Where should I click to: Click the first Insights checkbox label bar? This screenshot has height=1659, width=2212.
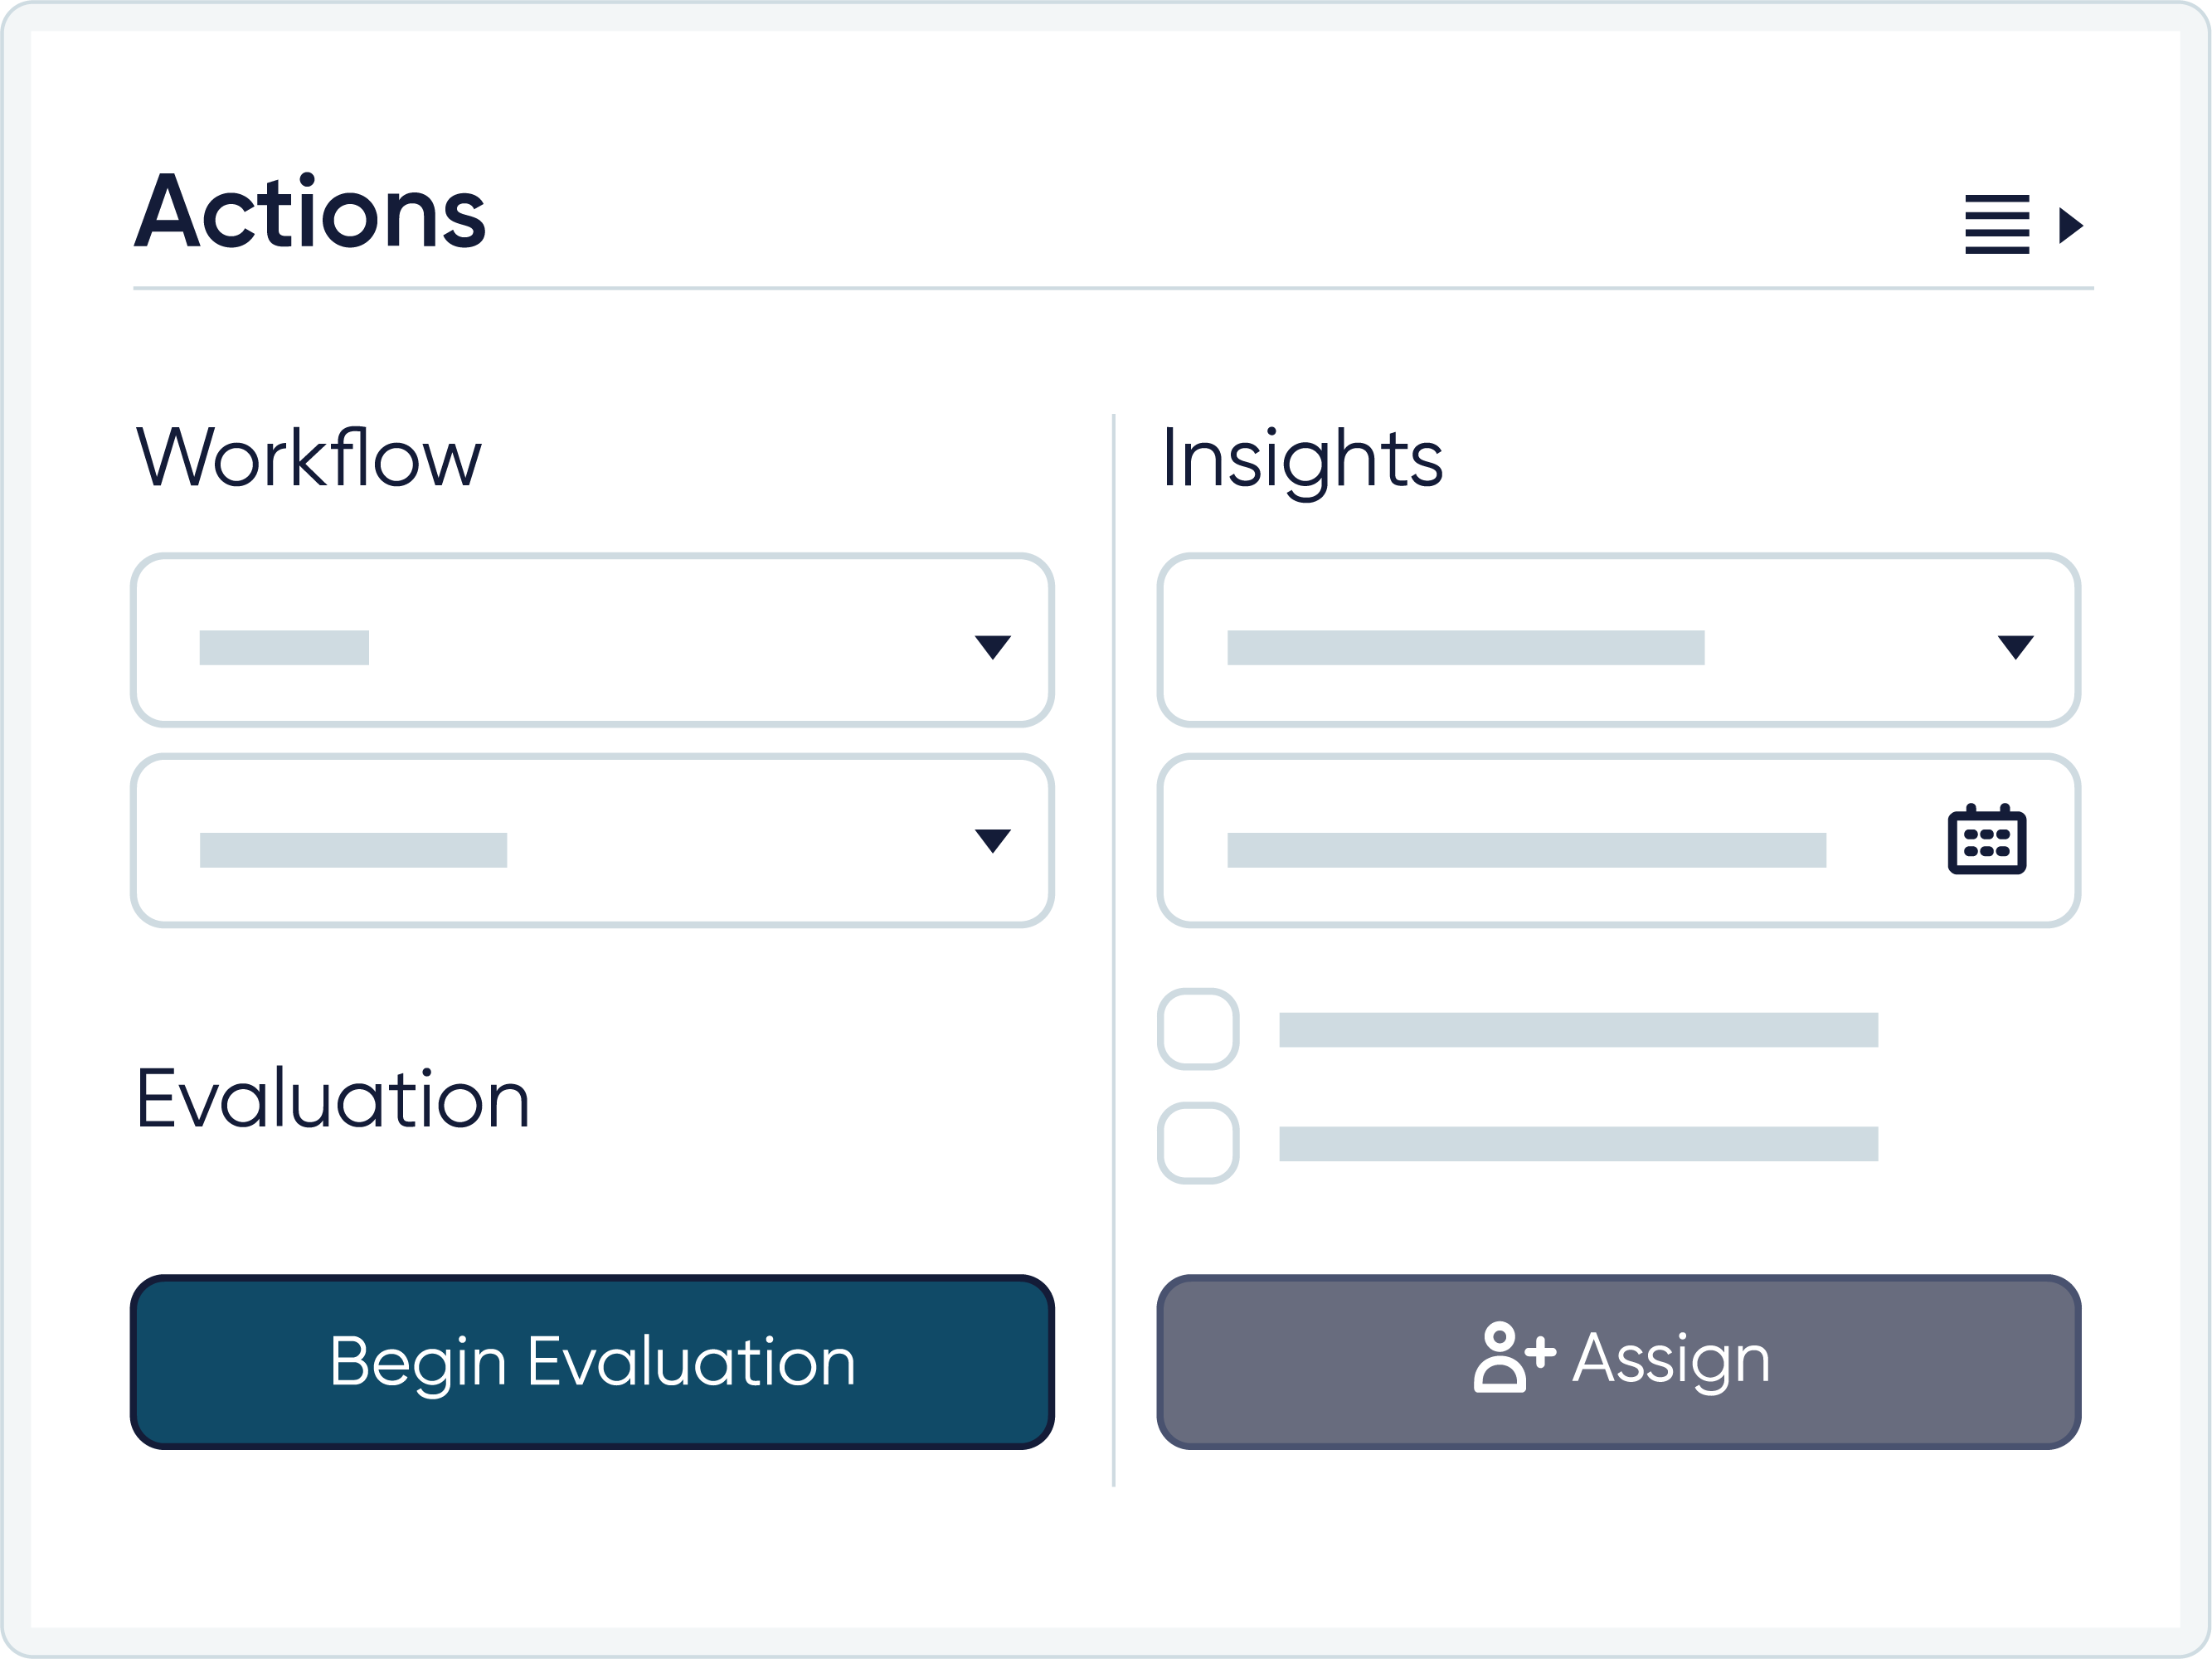pyautogui.click(x=1579, y=1030)
